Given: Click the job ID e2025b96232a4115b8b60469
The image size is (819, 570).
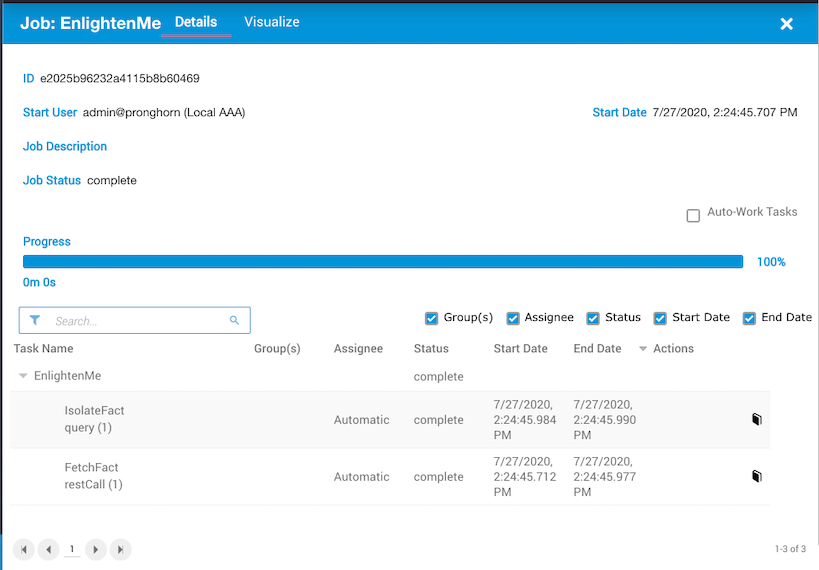Looking at the screenshot, I should [x=120, y=78].
